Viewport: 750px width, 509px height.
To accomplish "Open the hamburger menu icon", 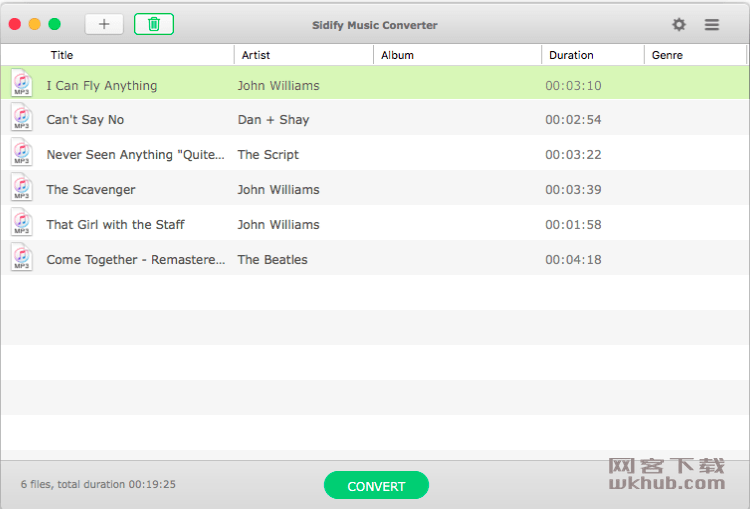I will 712,24.
